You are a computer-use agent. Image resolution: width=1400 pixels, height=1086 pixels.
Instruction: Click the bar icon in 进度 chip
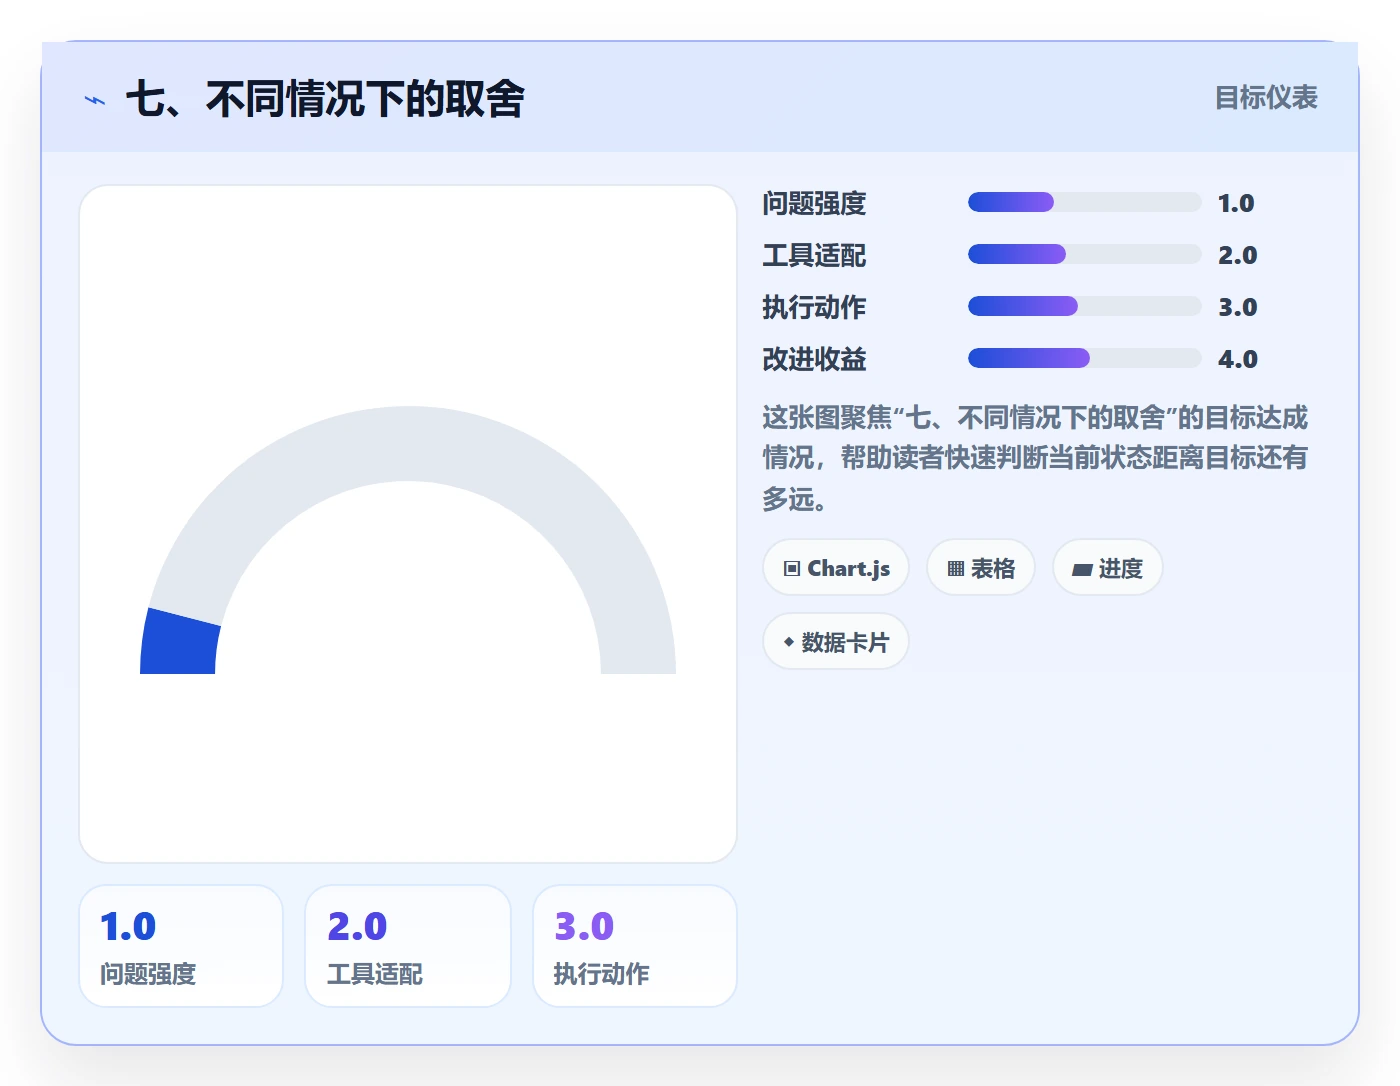click(x=1082, y=569)
